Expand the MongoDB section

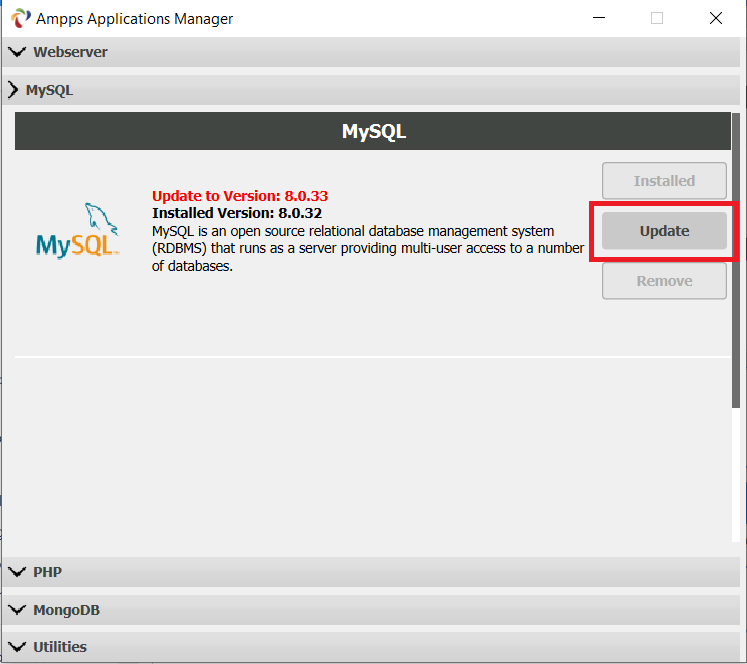pos(371,610)
